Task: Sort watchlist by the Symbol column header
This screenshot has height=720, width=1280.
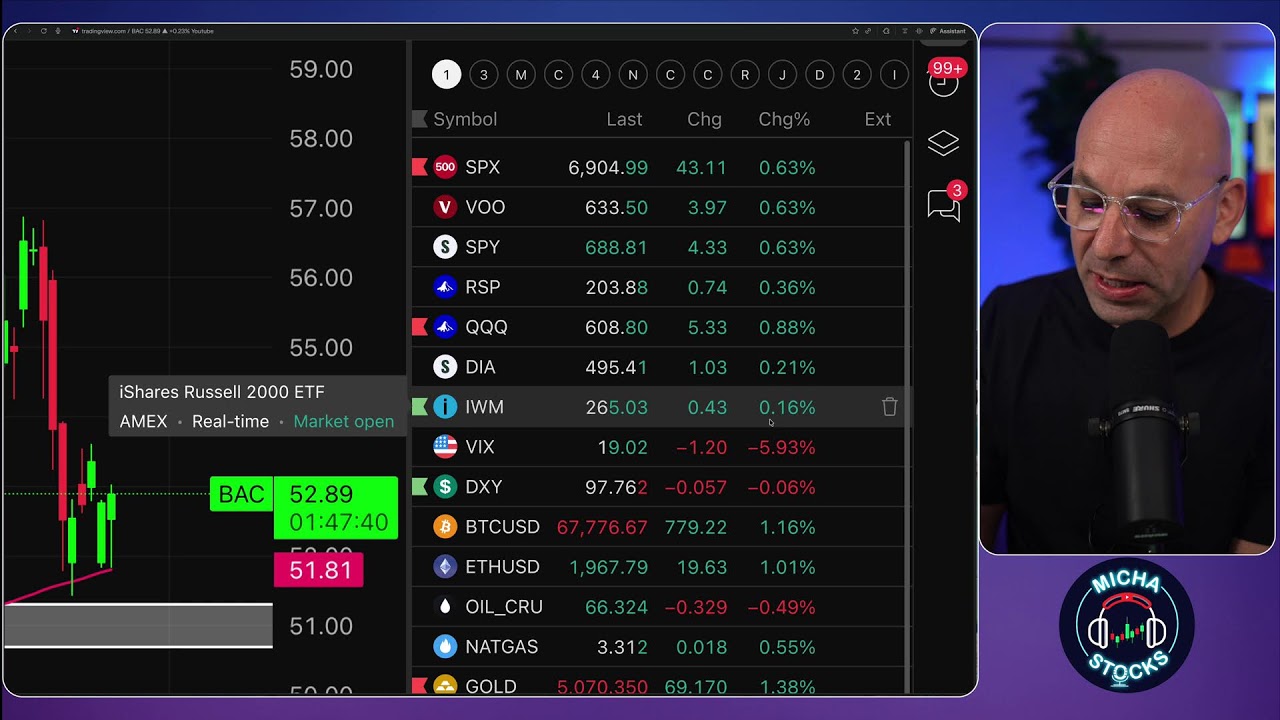Action: tap(465, 119)
